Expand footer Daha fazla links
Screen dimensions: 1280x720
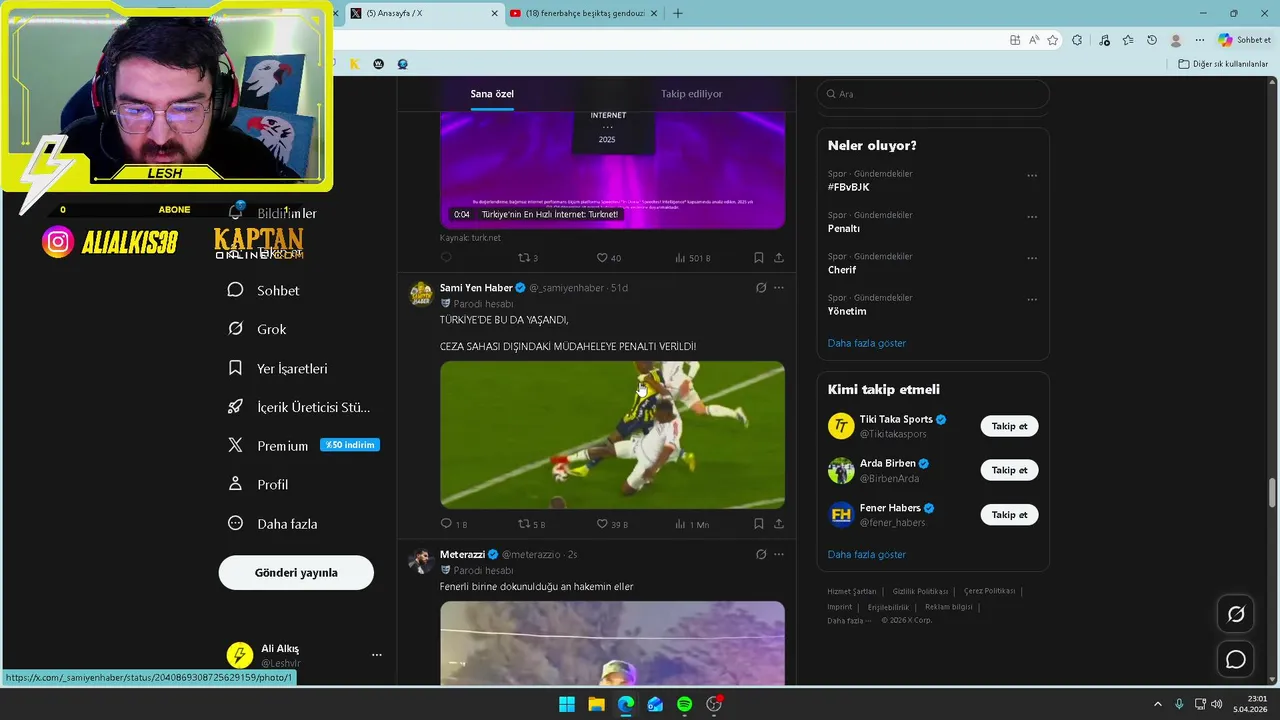[x=847, y=620]
